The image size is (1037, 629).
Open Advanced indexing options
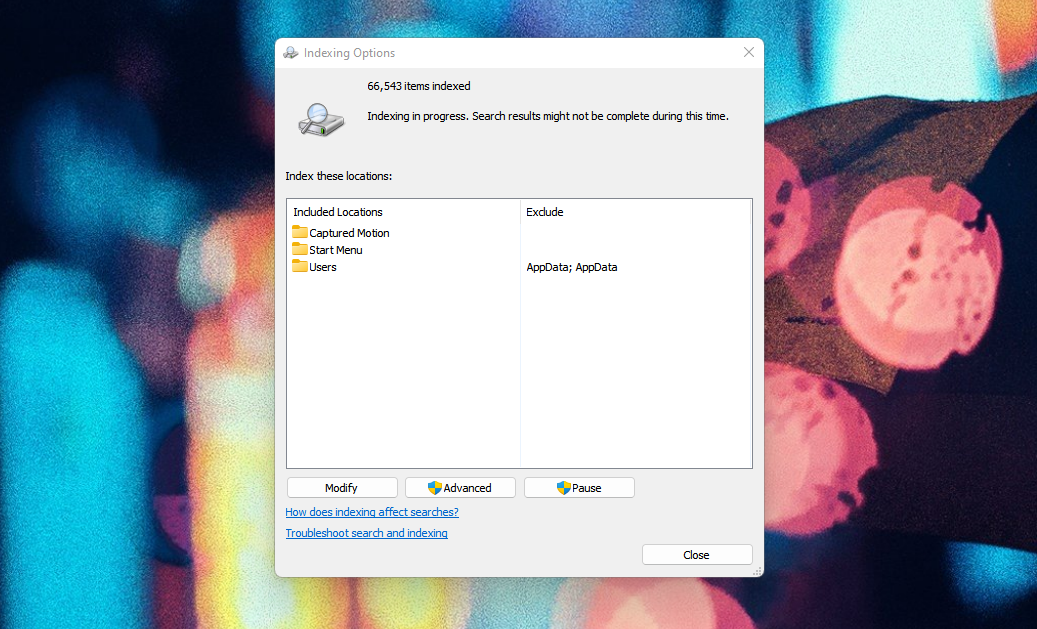coord(460,487)
